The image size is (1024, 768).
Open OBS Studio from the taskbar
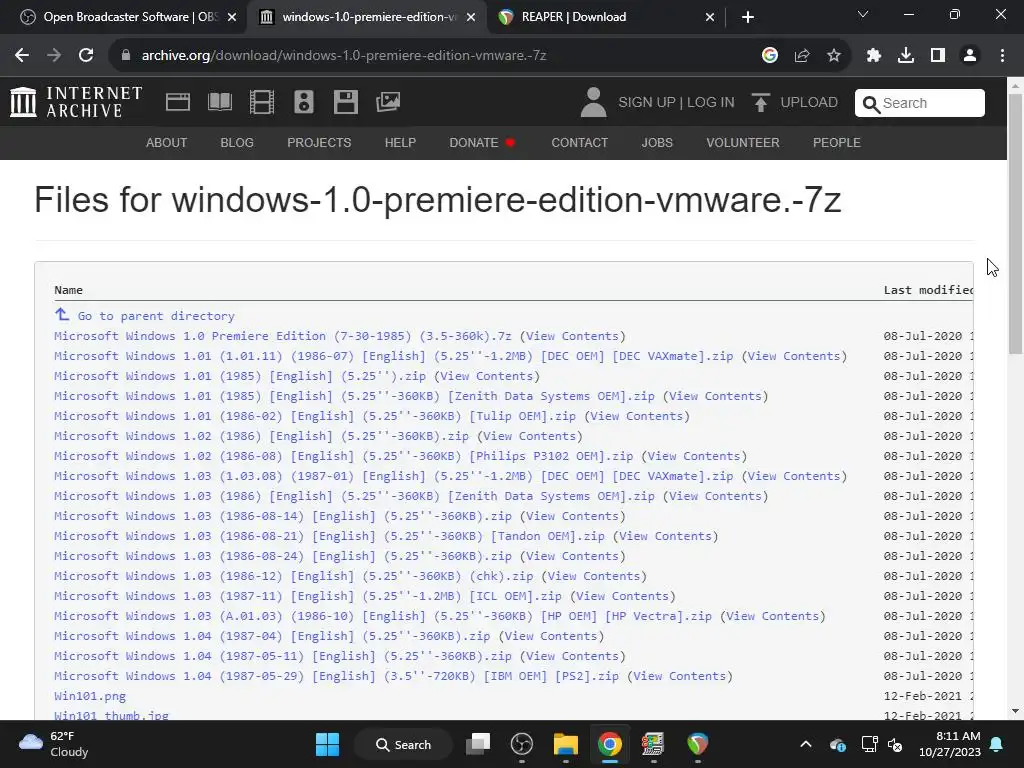(x=522, y=744)
